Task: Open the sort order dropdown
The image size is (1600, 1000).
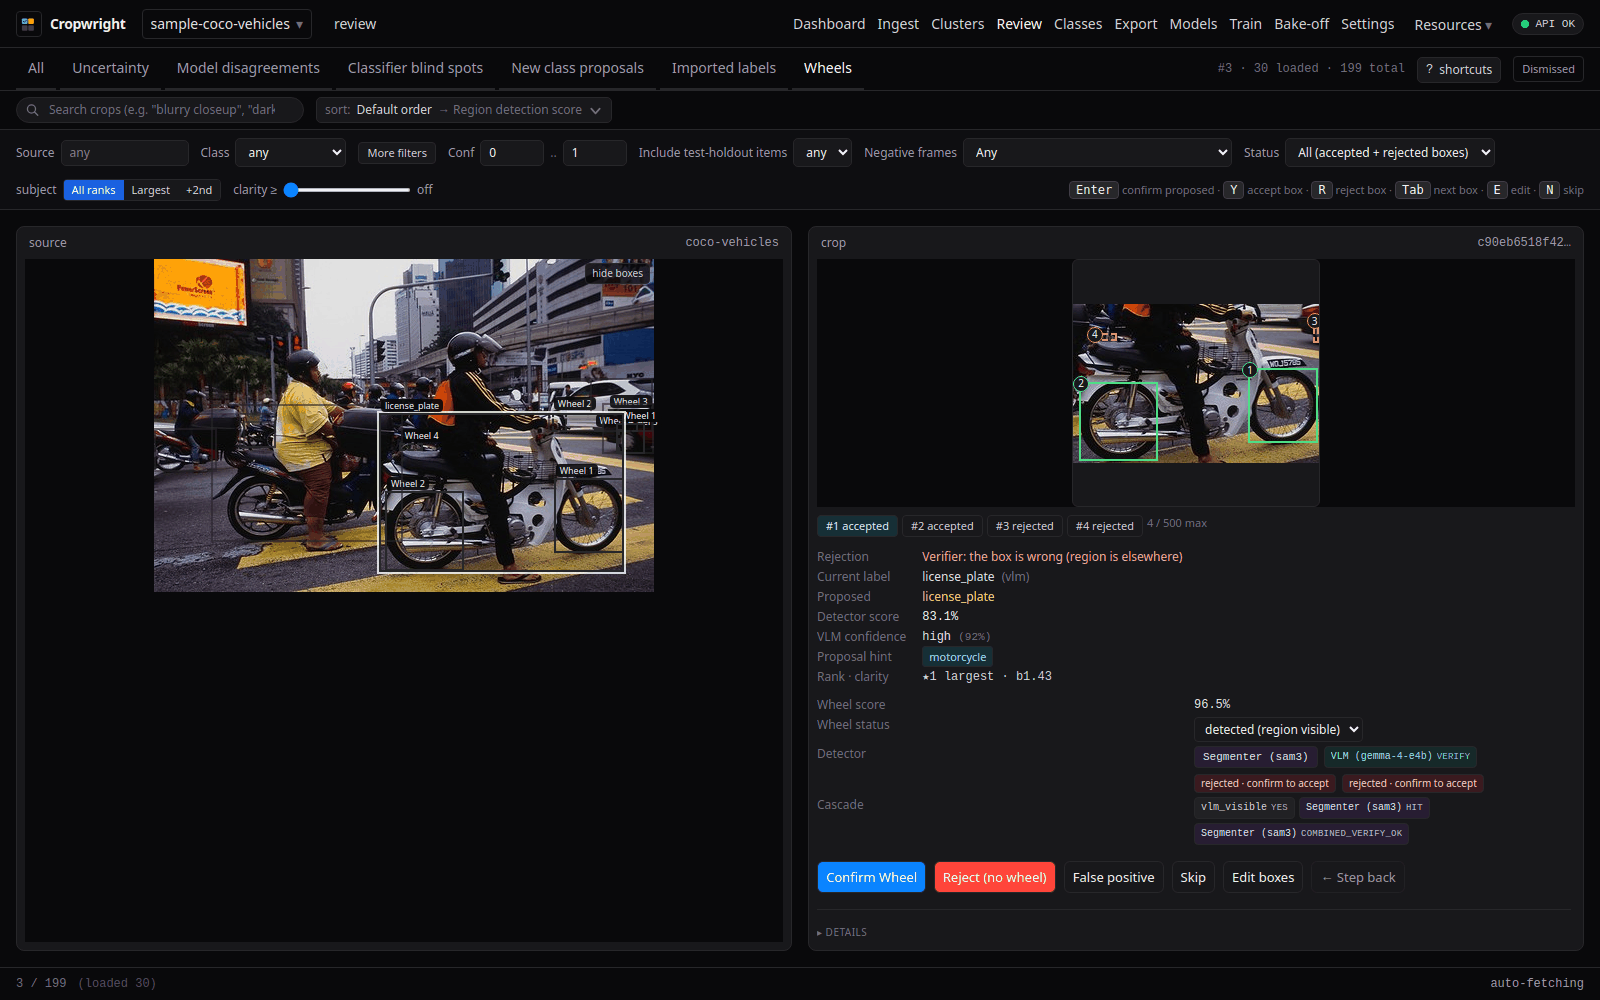Action: 464,110
